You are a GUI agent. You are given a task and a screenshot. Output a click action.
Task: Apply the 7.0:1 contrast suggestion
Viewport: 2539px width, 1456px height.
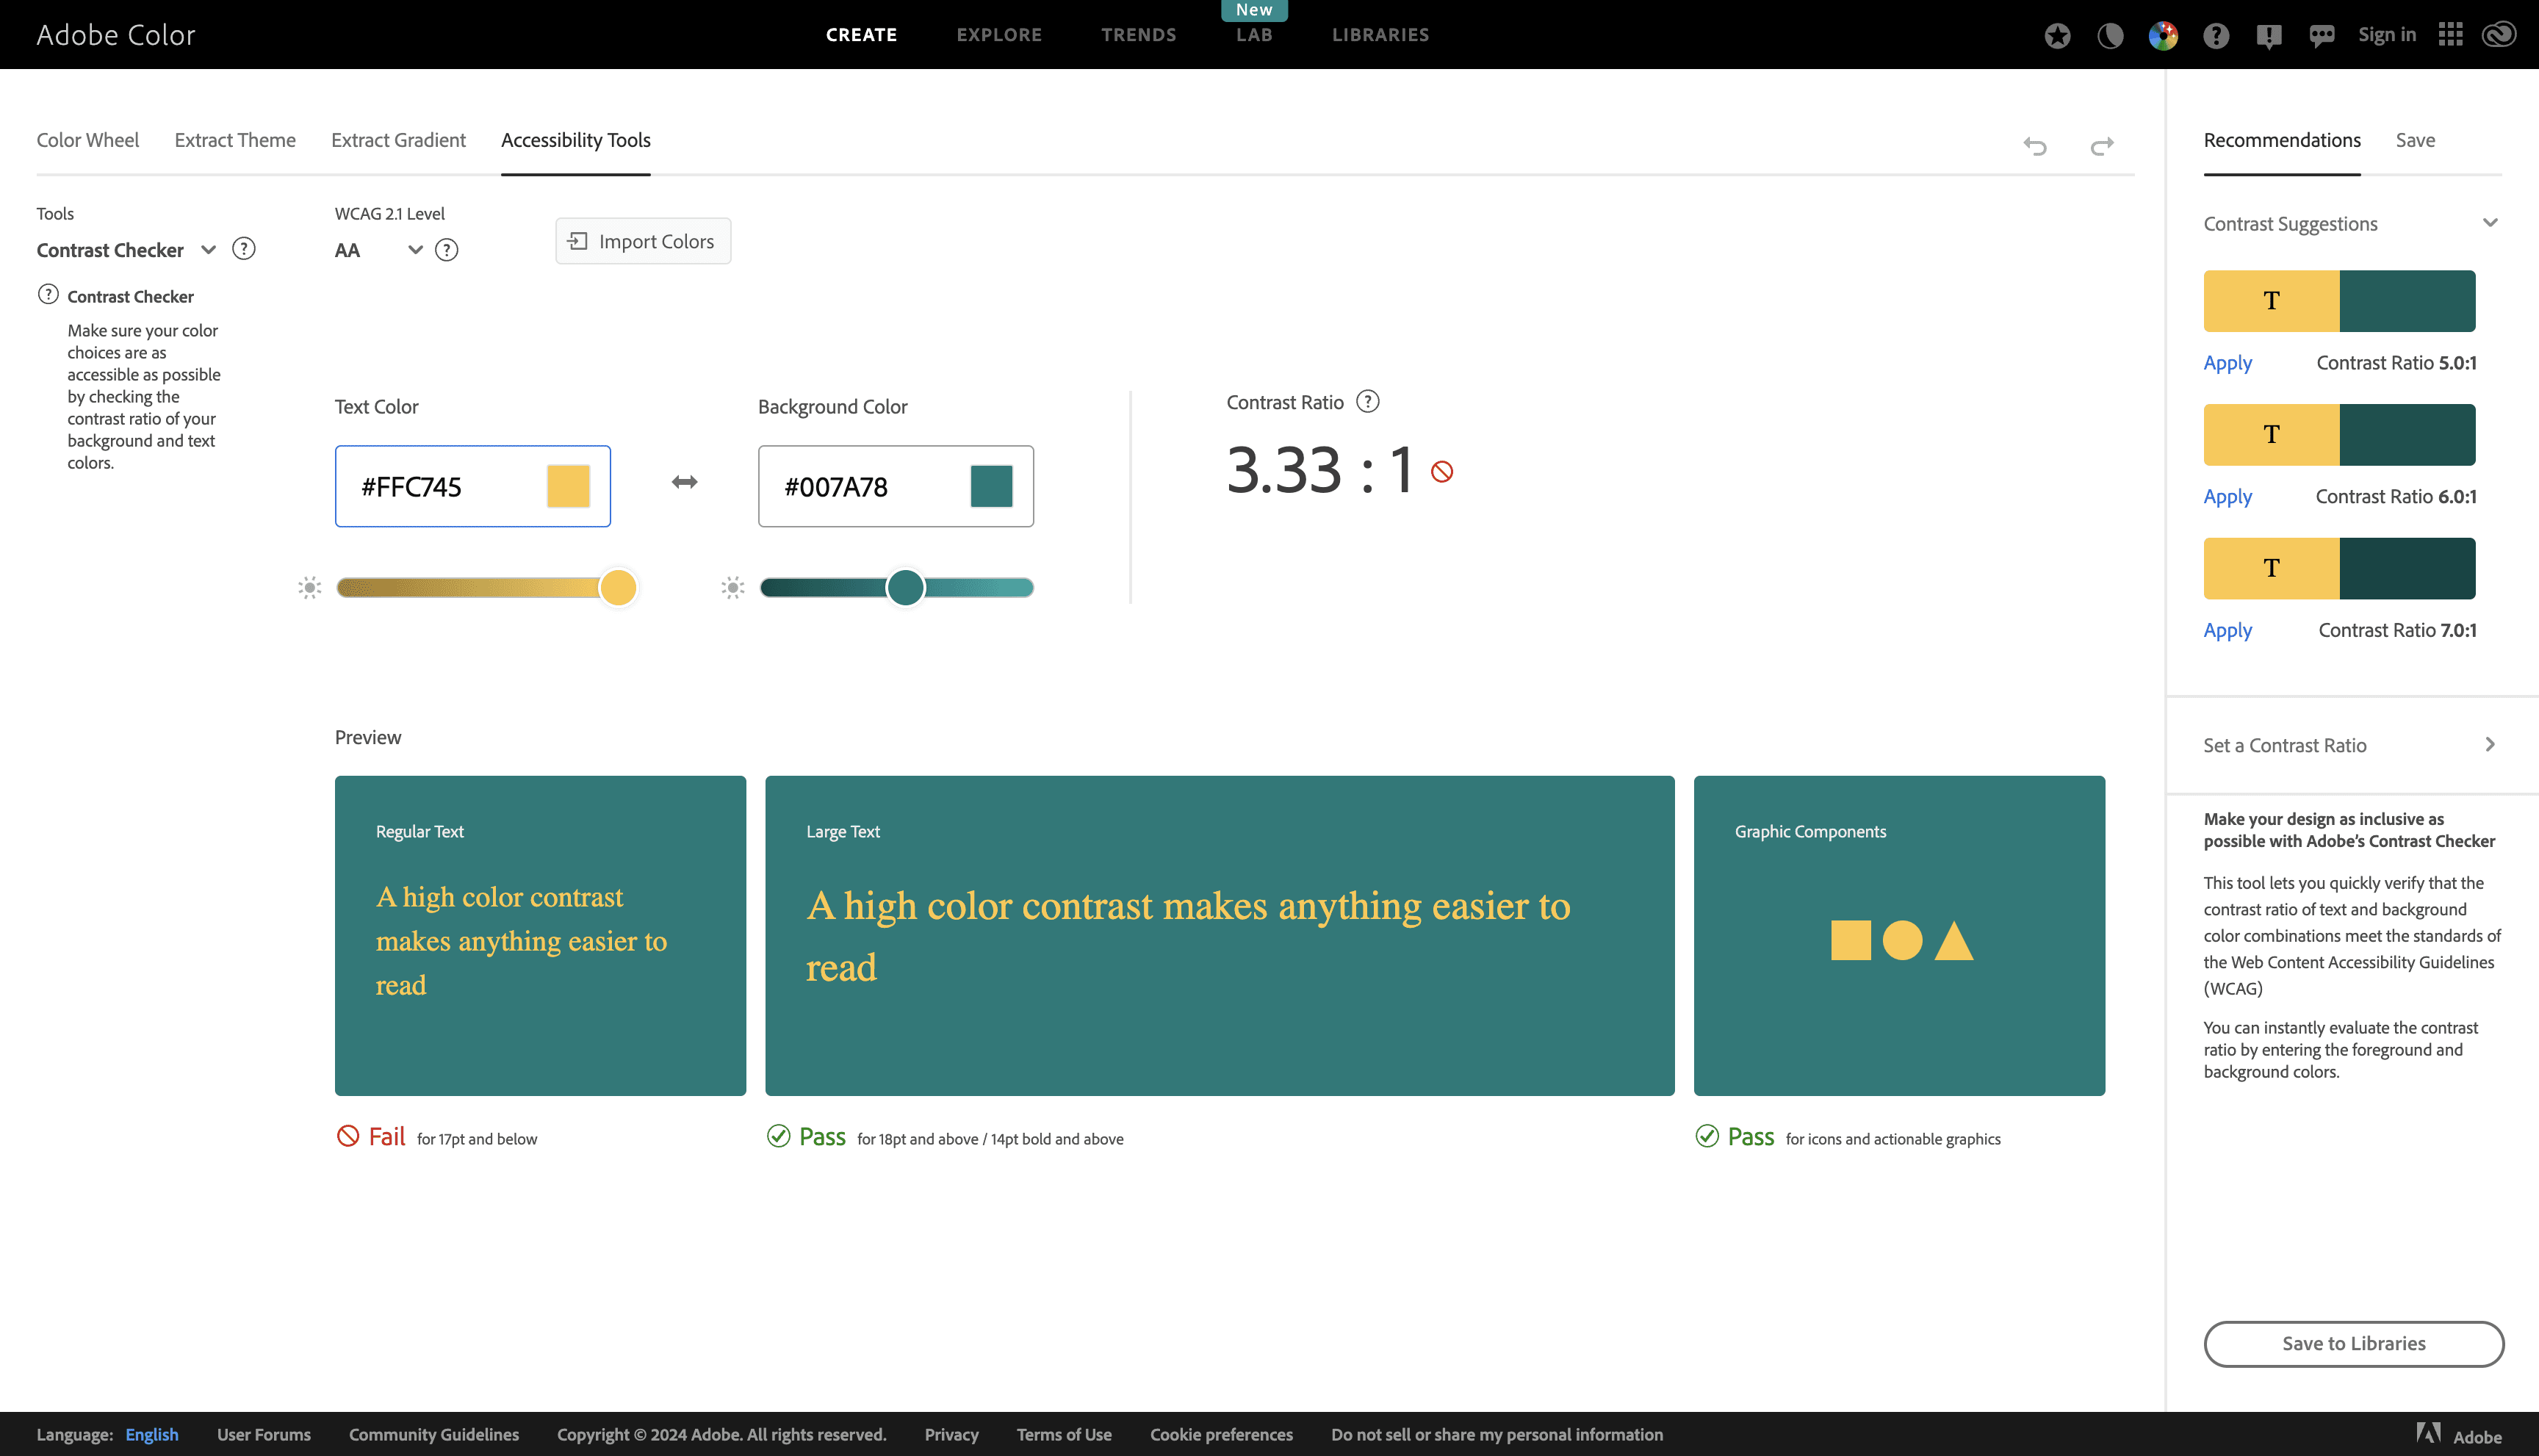2228,630
